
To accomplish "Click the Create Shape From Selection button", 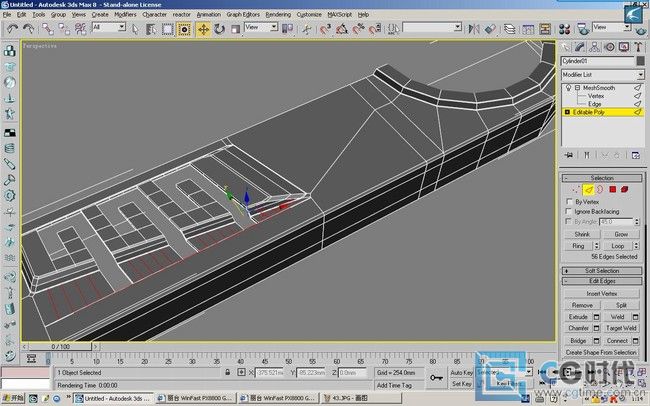I will pos(601,353).
